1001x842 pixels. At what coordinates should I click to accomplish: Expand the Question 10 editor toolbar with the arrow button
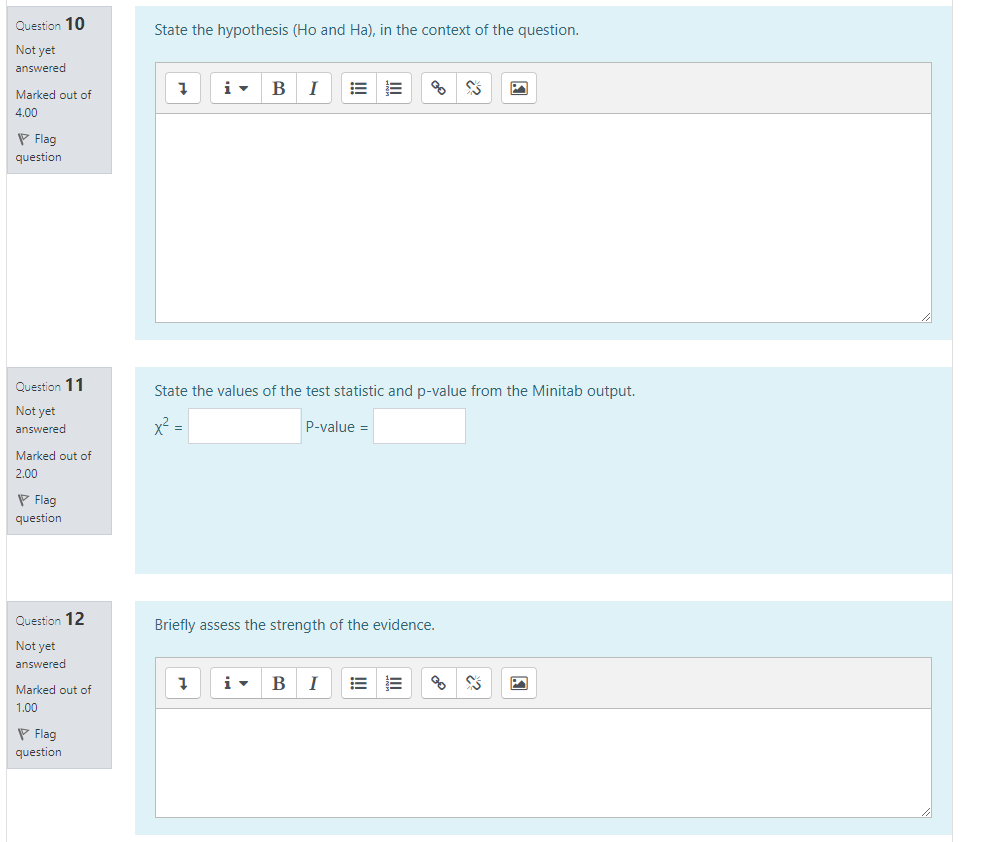pyautogui.click(x=183, y=88)
